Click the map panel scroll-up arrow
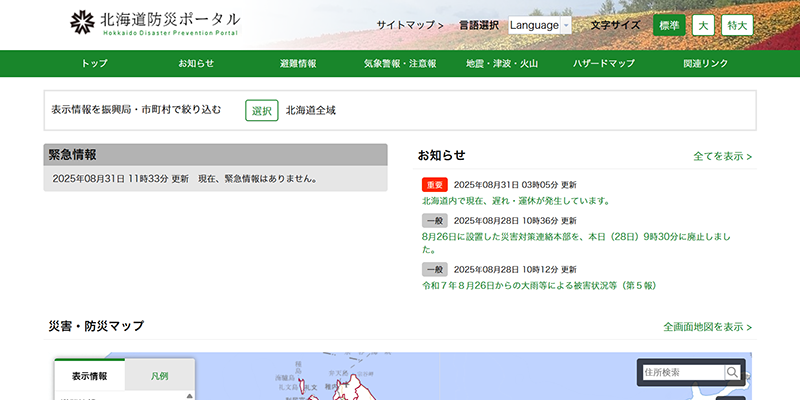 (x=189, y=396)
